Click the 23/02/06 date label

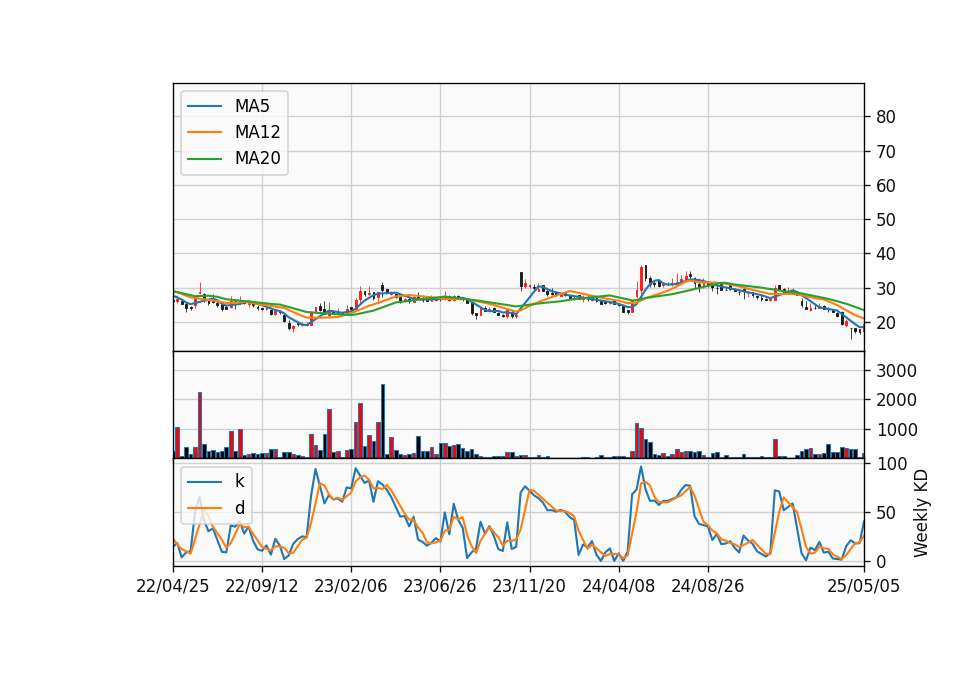[351, 586]
